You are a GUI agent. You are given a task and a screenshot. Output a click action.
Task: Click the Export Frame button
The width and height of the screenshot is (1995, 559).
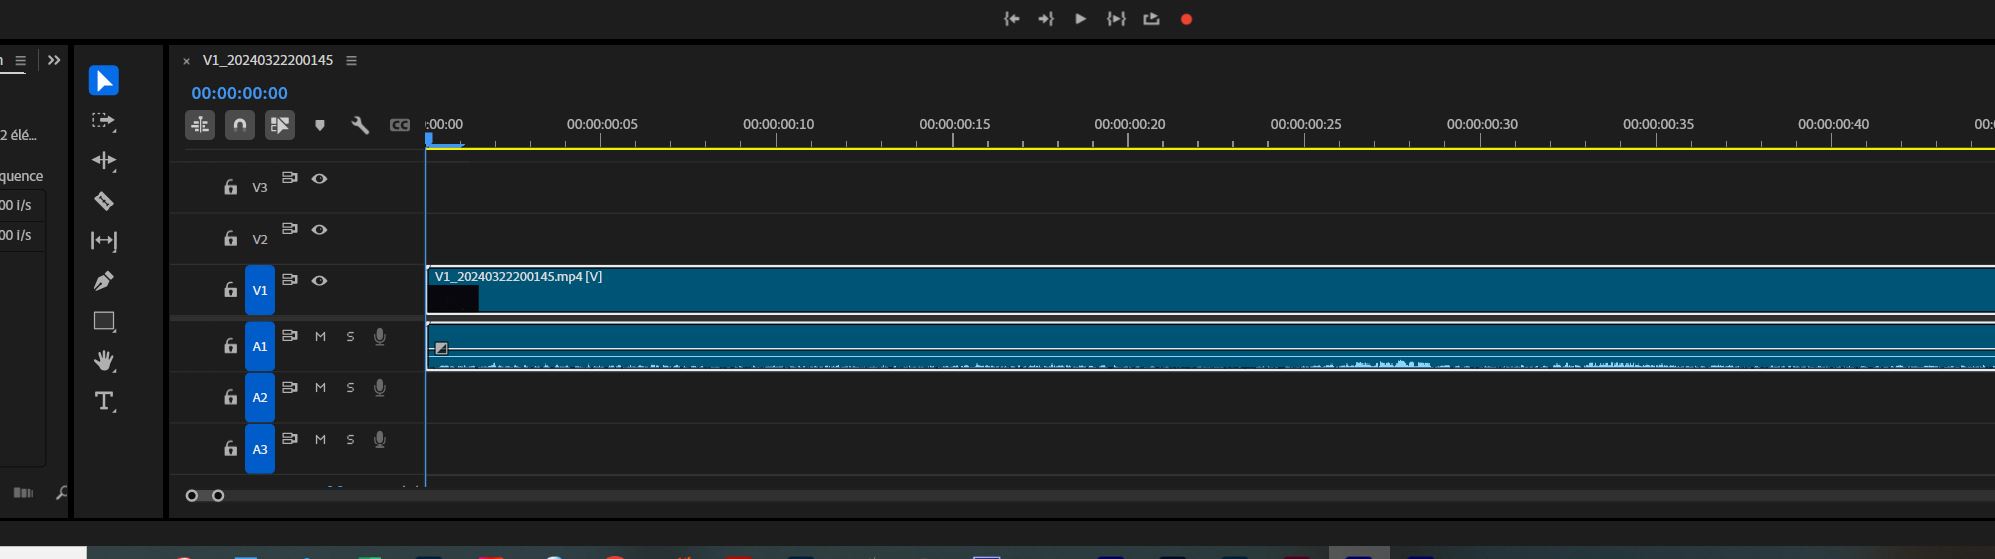tap(1151, 19)
